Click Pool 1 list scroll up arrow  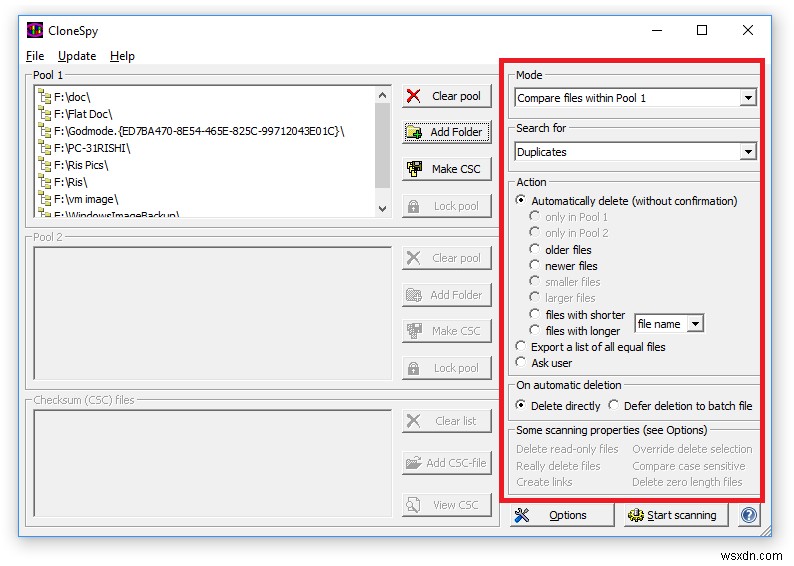382,95
